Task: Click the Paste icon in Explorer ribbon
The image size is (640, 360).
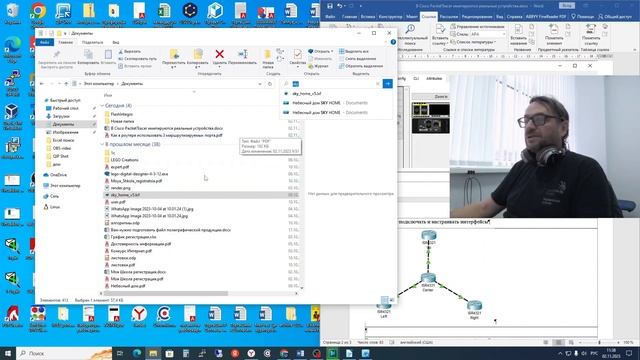Action: point(108,54)
